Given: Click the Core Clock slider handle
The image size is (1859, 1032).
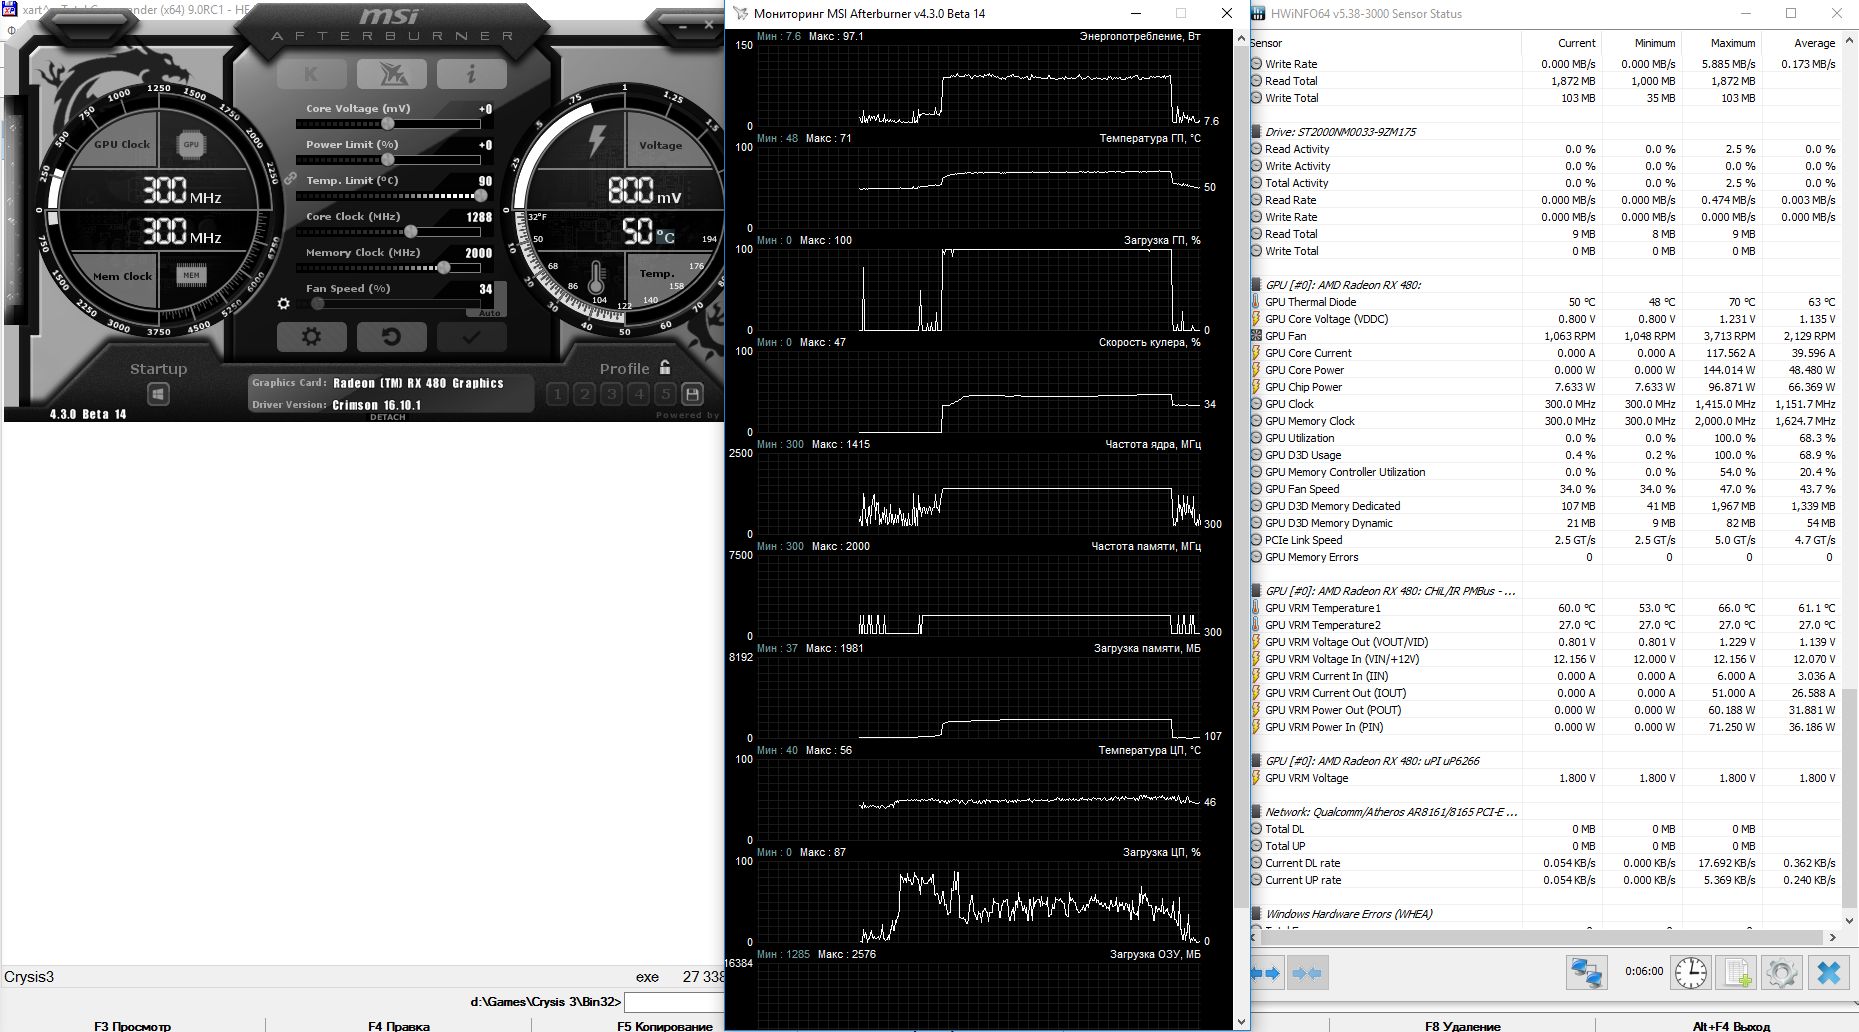Looking at the screenshot, I should pos(411,232).
